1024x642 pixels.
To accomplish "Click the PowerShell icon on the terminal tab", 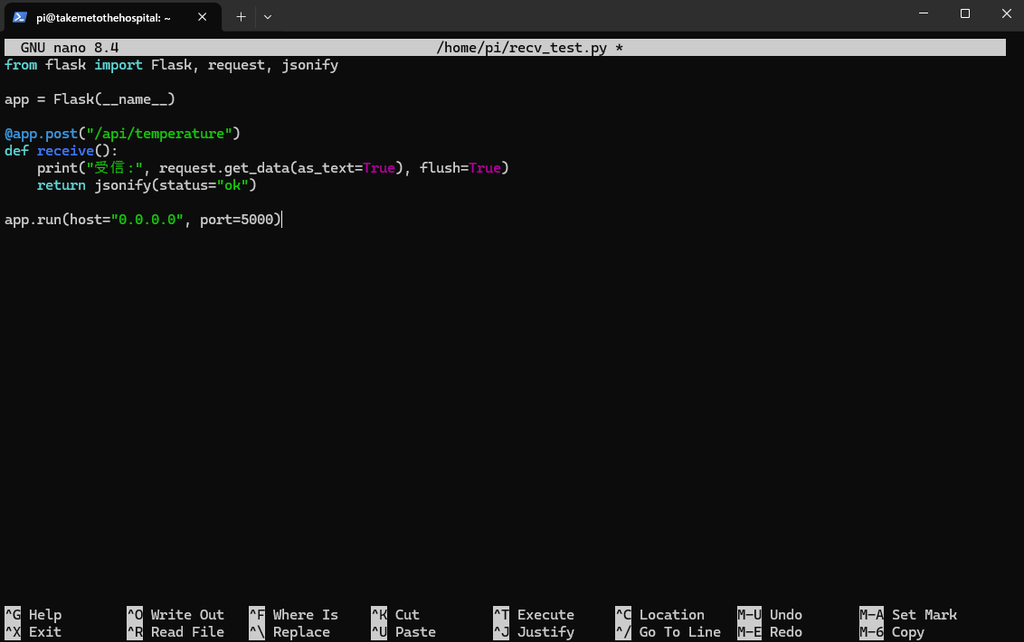I will coord(20,18).
